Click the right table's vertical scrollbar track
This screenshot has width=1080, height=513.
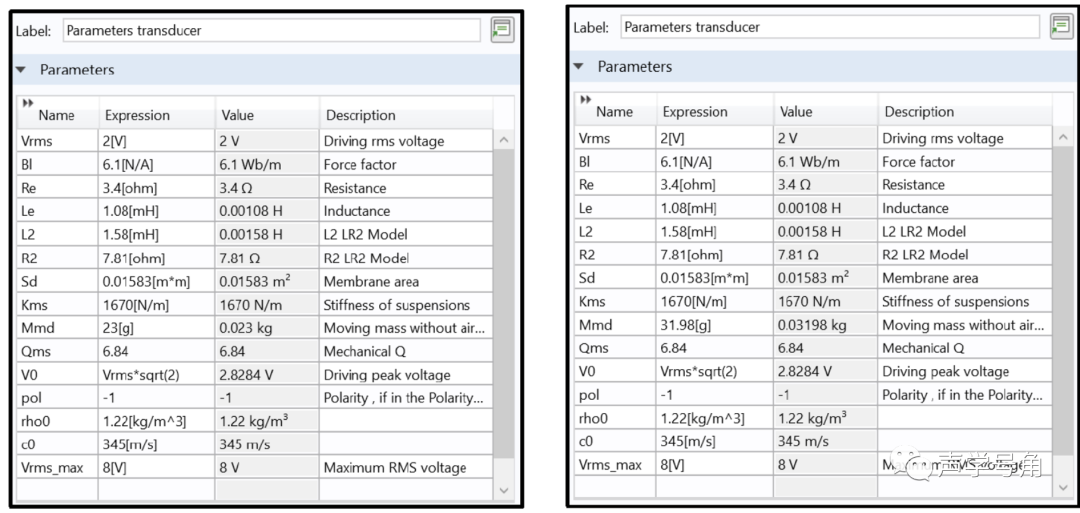1062,310
